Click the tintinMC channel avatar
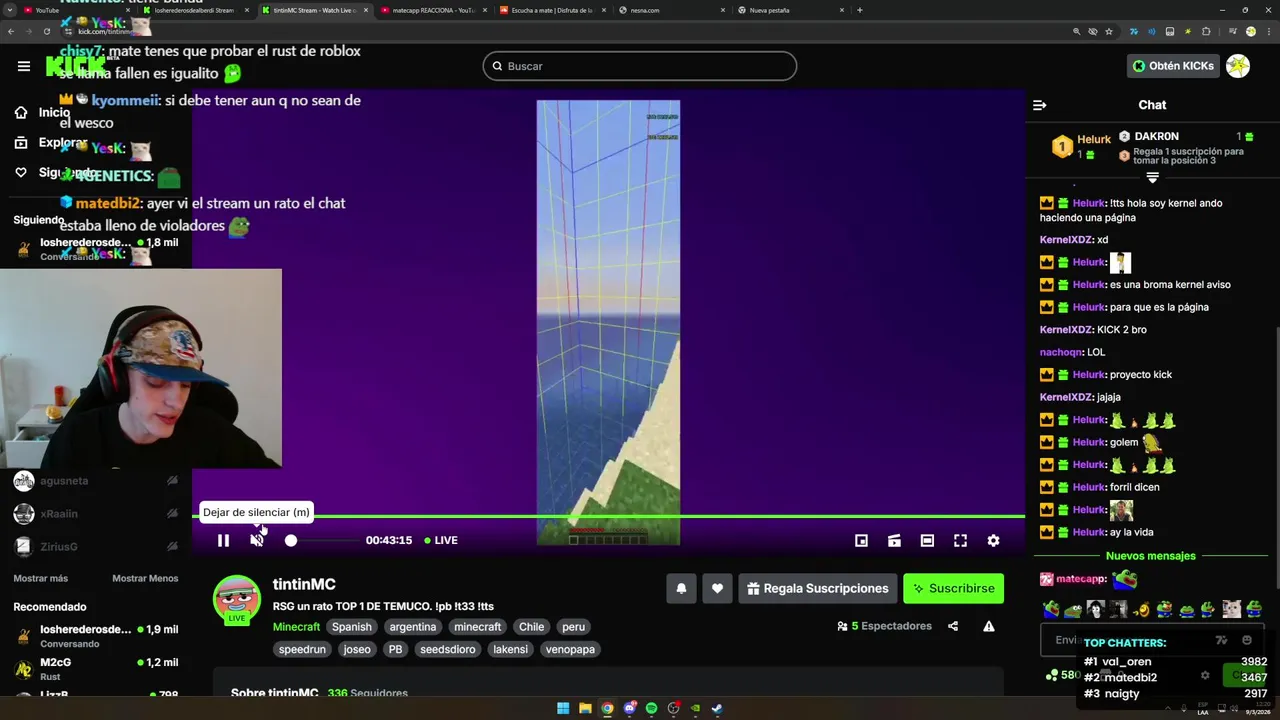 237,599
